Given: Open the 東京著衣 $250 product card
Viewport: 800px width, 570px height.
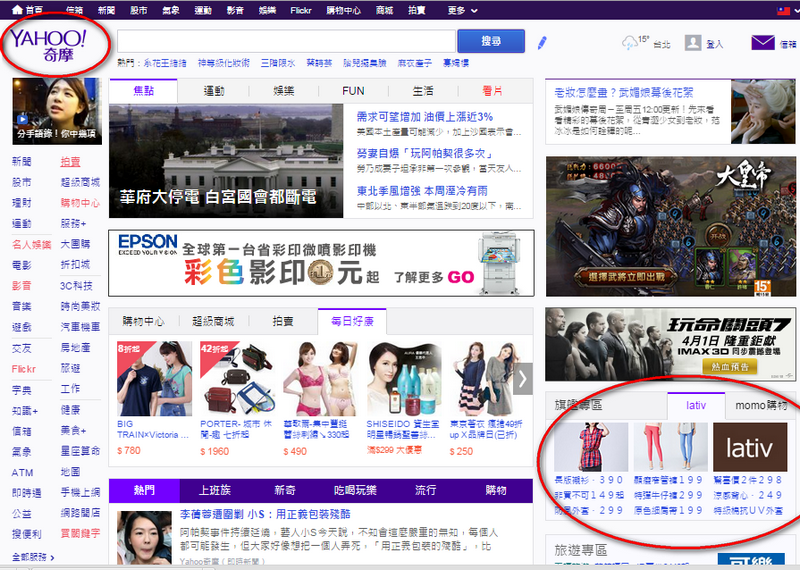Looking at the screenshot, I should point(486,398).
